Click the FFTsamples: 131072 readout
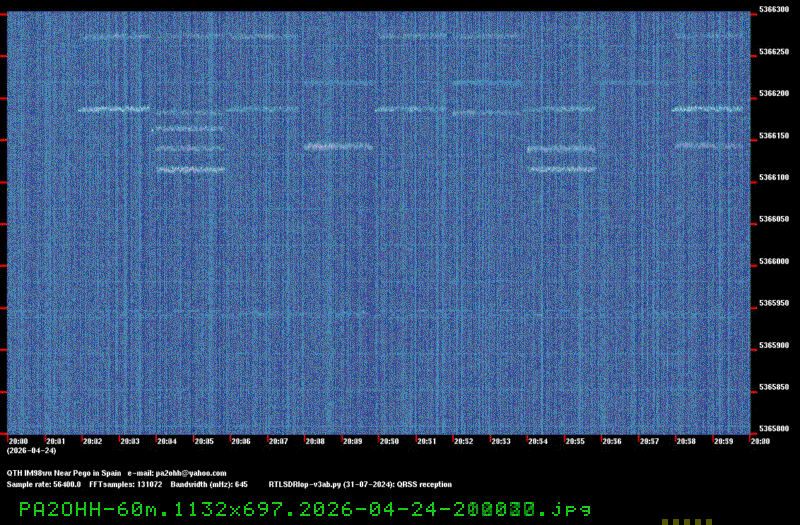Image resolution: width=800 pixels, height=525 pixels. [126, 485]
